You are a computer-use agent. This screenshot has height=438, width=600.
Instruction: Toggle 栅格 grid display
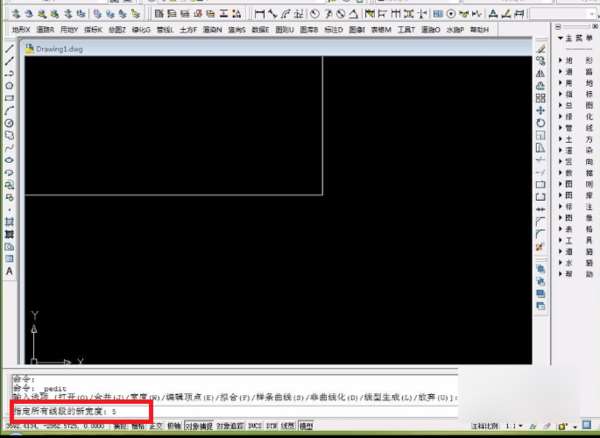coord(138,426)
